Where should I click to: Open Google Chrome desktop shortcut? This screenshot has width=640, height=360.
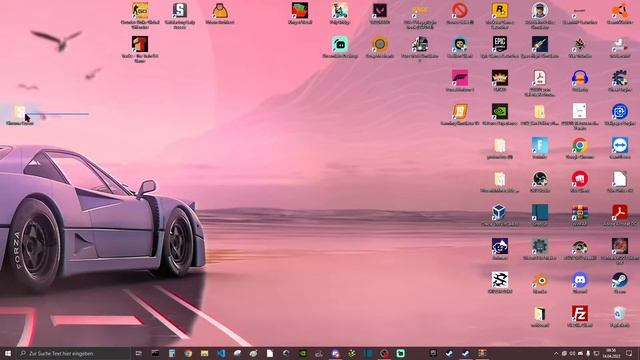click(x=580, y=147)
